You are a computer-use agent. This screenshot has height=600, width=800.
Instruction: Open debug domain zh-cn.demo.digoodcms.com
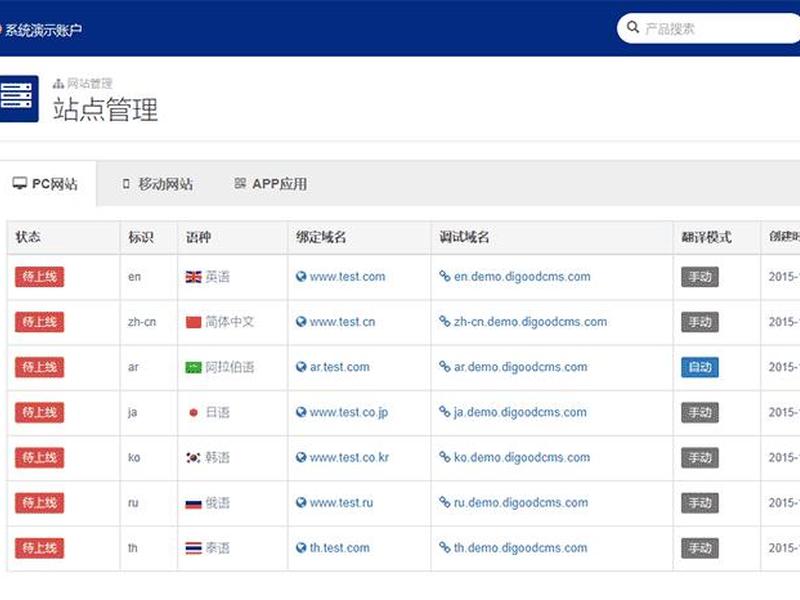pos(530,322)
